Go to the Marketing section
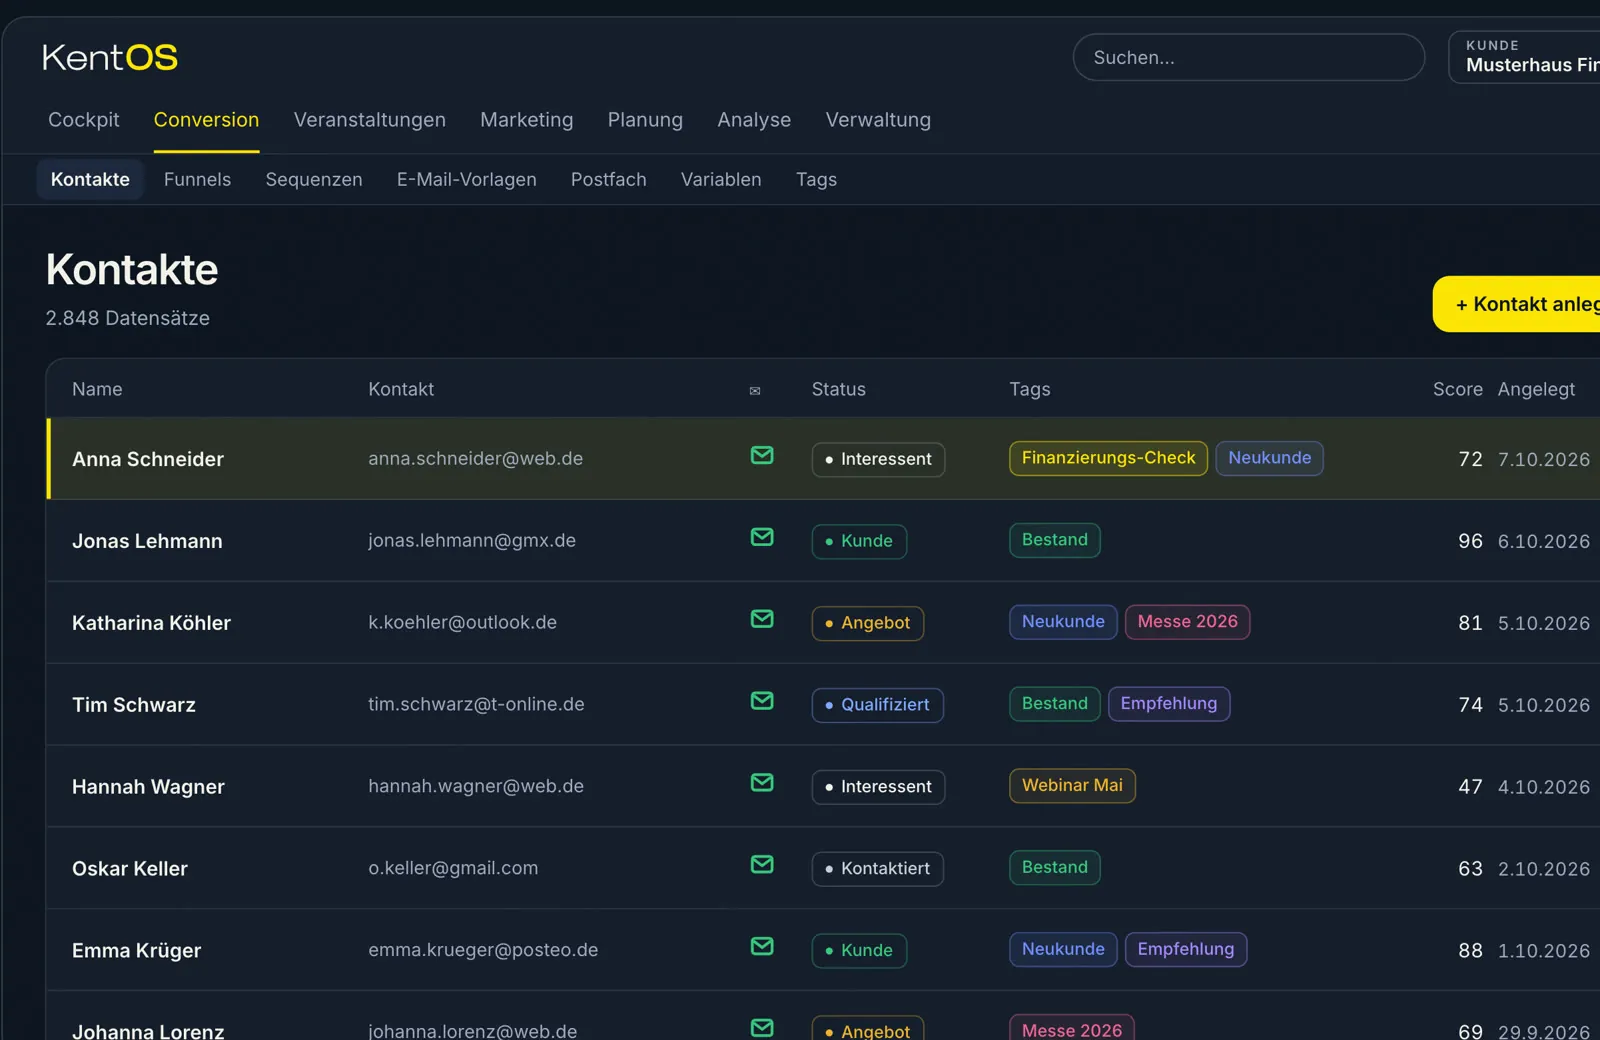 tap(527, 120)
